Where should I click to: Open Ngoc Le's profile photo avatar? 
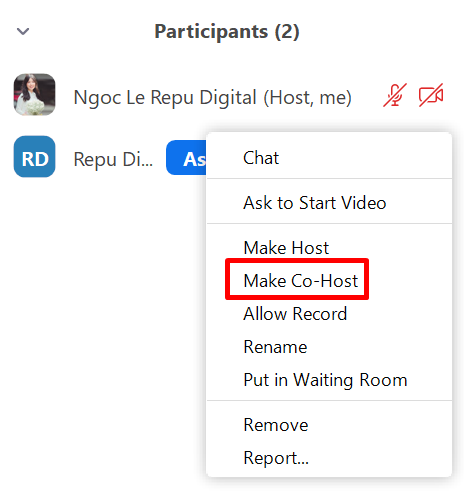(x=34, y=95)
